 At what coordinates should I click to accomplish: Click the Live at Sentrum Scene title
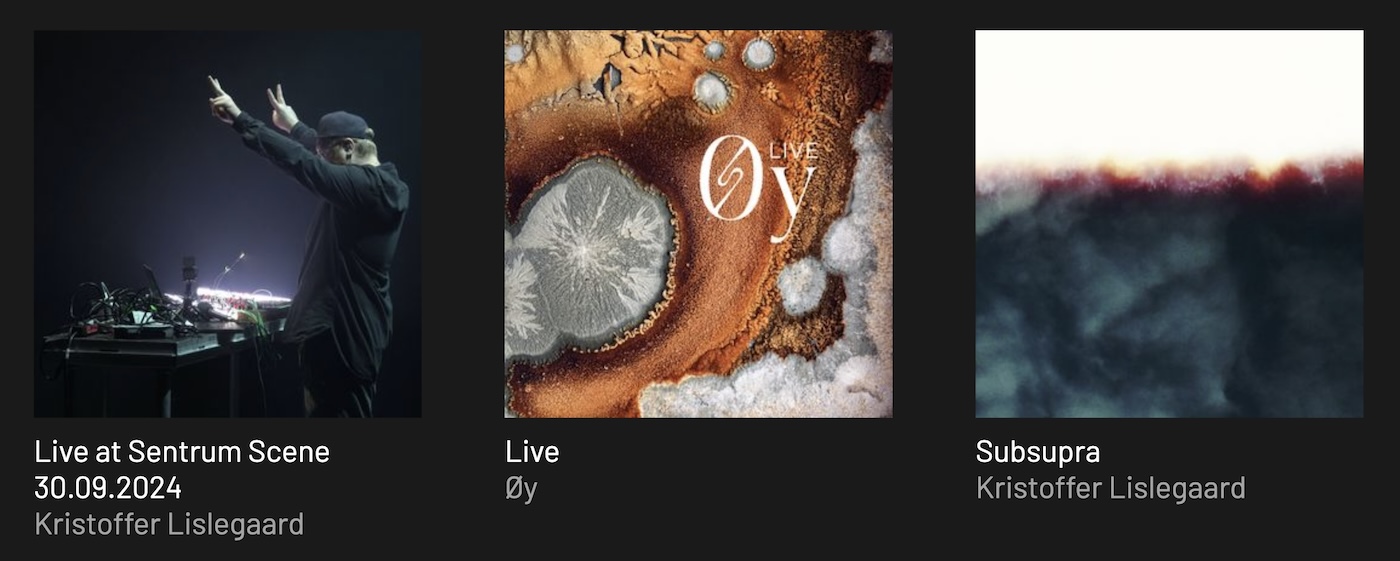pyautogui.click(x=182, y=452)
